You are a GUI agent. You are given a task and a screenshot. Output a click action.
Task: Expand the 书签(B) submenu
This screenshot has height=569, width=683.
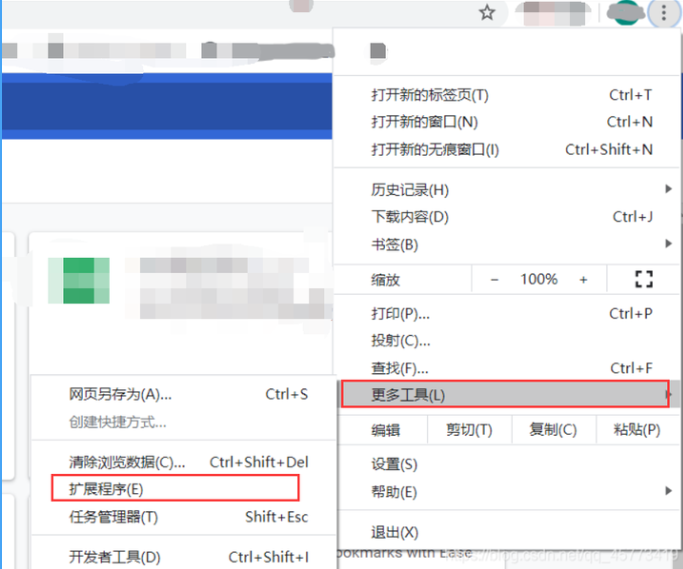[510, 244]
